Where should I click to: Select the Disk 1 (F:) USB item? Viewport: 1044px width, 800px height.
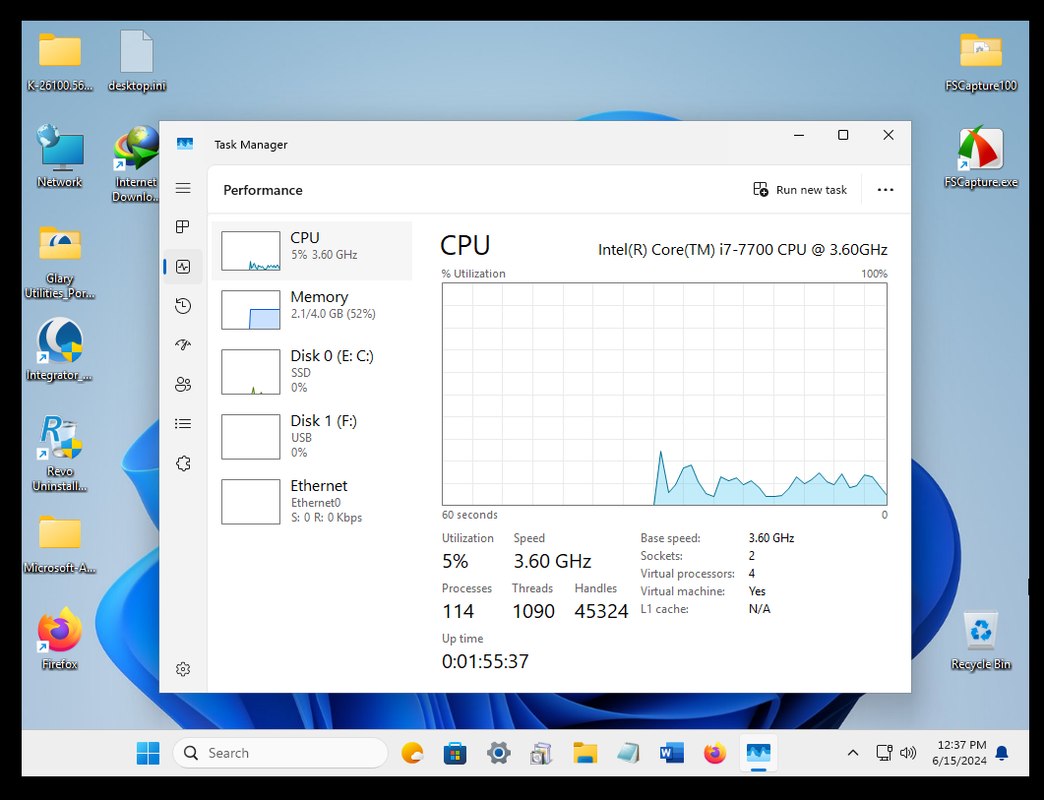(x=312, y=437)
